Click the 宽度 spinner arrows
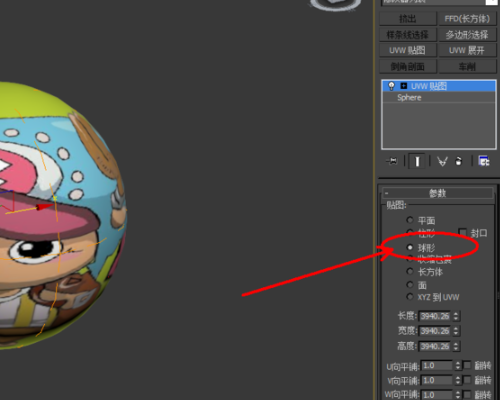Image resolution: width=500 pixels, height=400 pixels. click(x=456, y=331)
